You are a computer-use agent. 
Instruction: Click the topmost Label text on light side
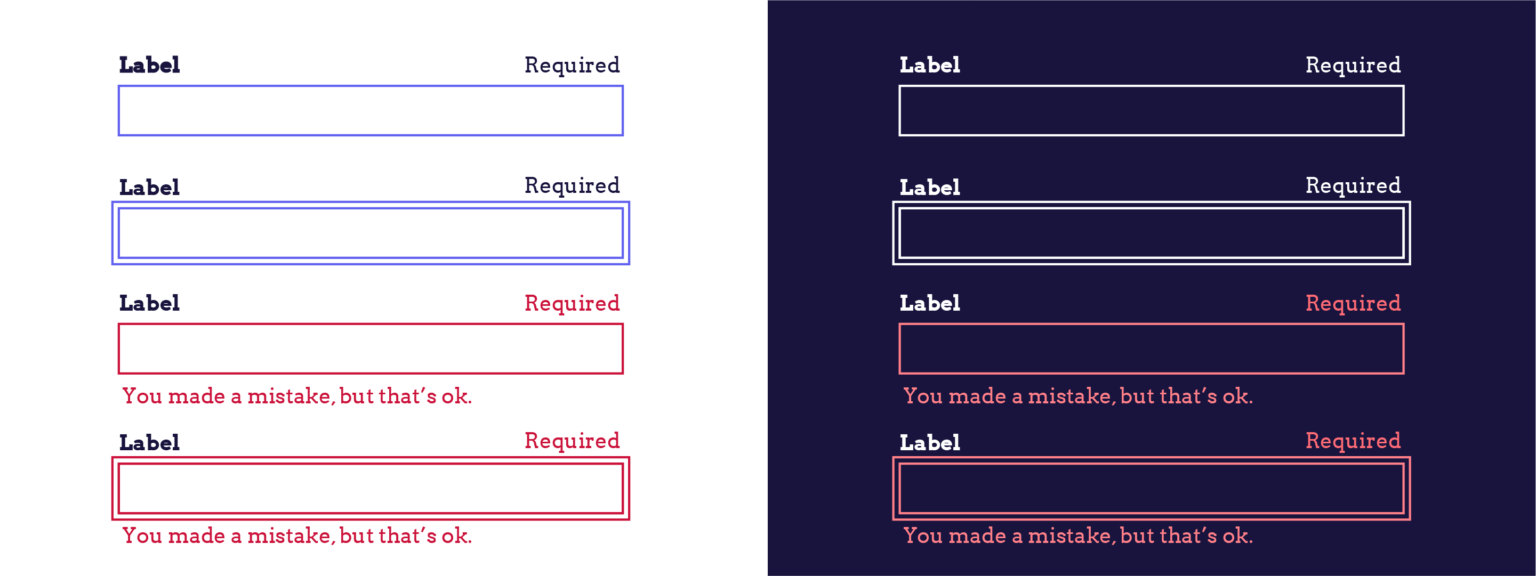150,64
